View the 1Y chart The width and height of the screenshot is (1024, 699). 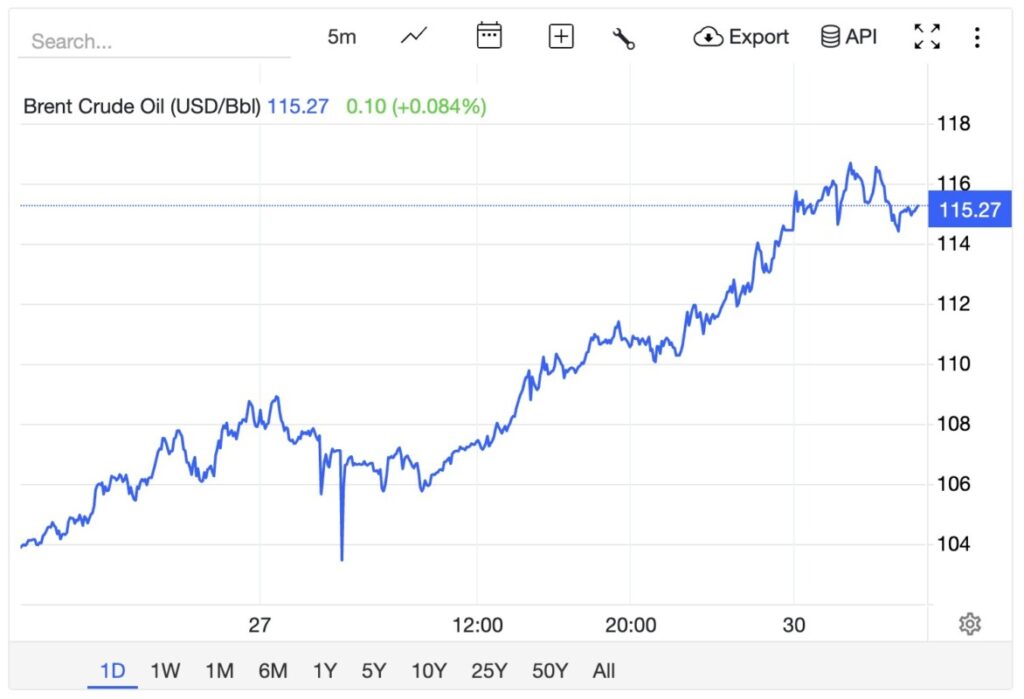pyautogui.click(x=324, y=671)
